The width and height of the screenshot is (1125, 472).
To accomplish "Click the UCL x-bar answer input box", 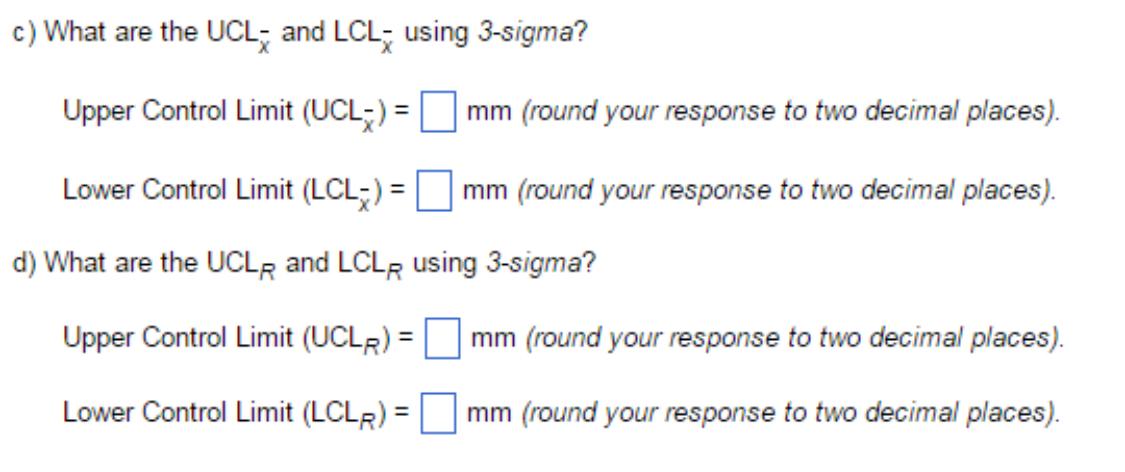I will 438,115.
